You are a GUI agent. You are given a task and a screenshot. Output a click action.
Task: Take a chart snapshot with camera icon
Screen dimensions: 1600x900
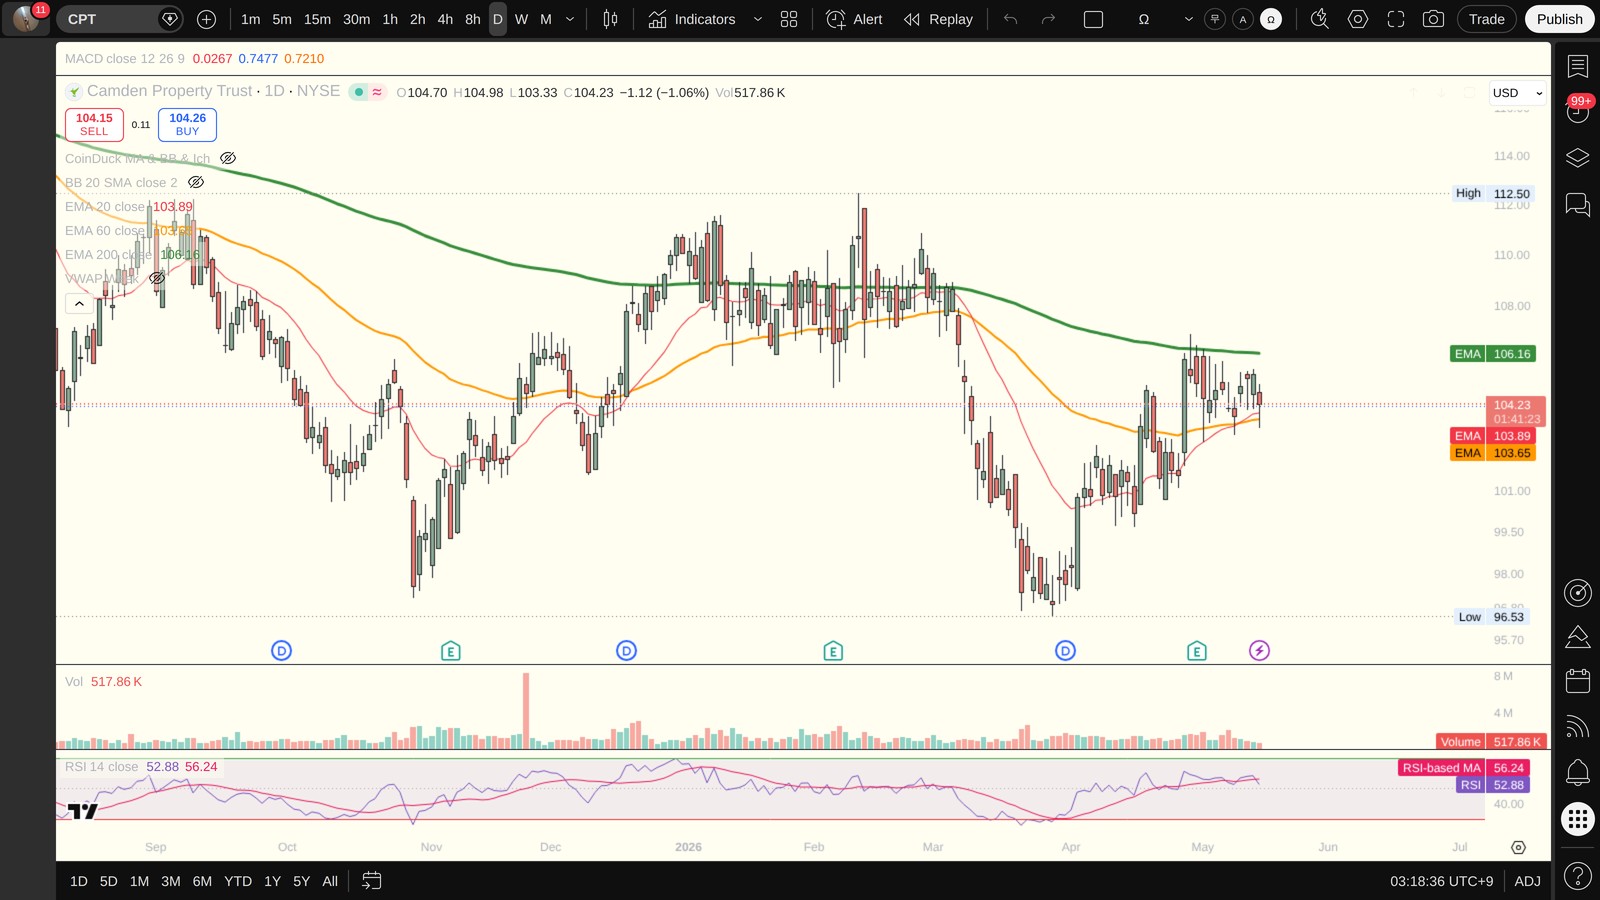1433,19
